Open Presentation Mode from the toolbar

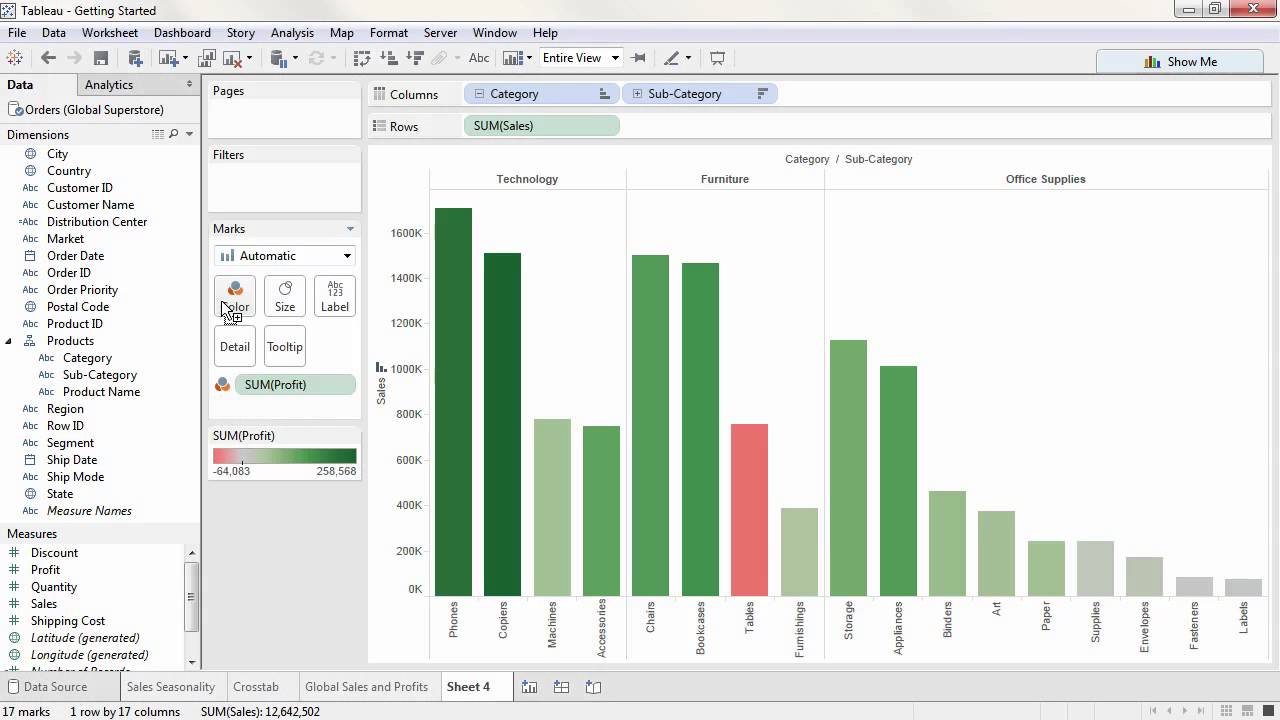tap(717, 57)
